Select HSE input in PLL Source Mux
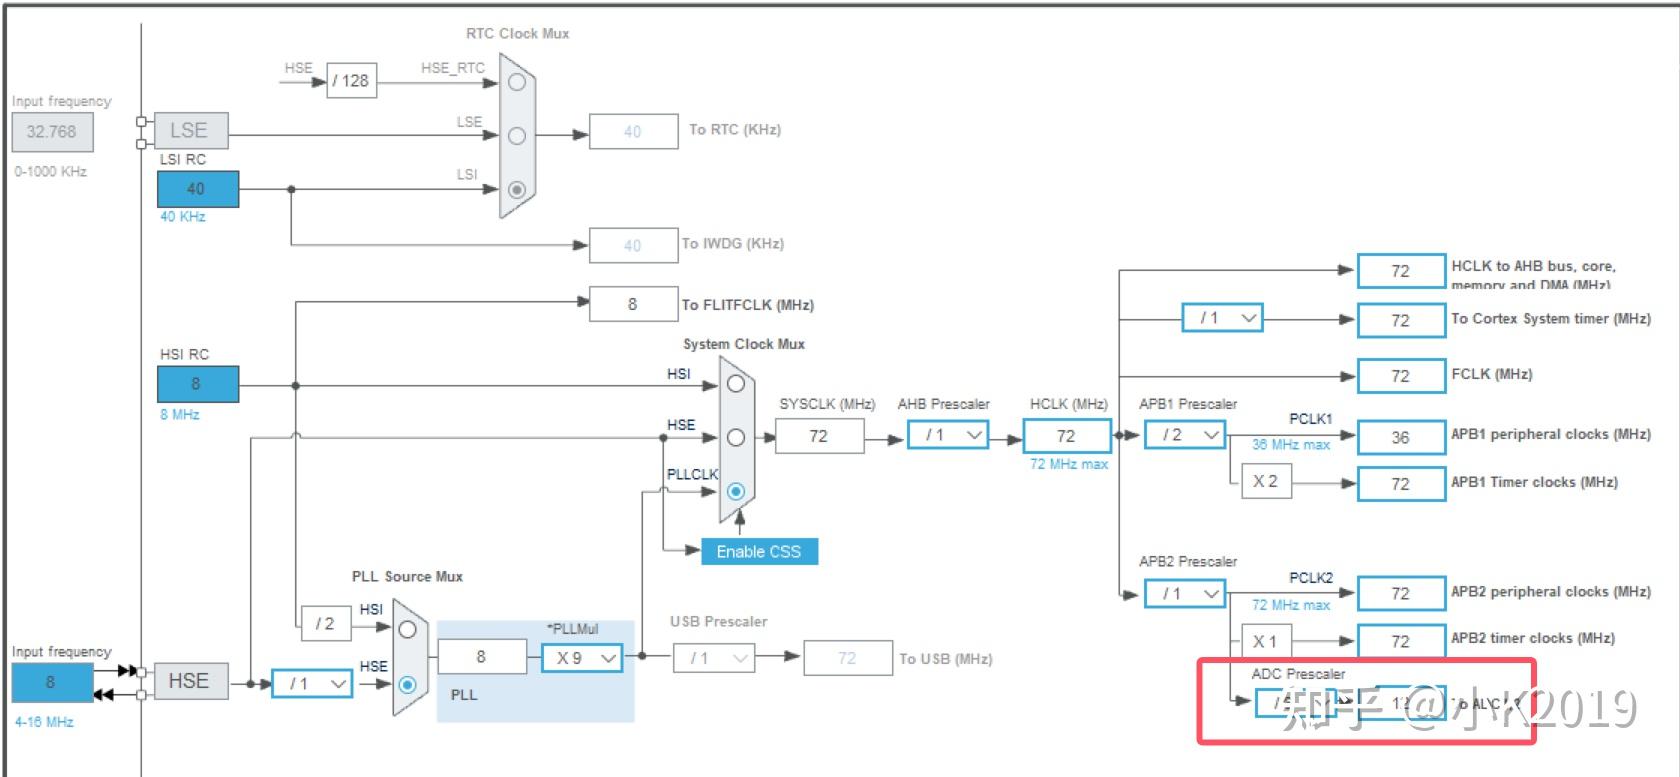Screen dimensions: 1680x777 click(x=407, y=685)
